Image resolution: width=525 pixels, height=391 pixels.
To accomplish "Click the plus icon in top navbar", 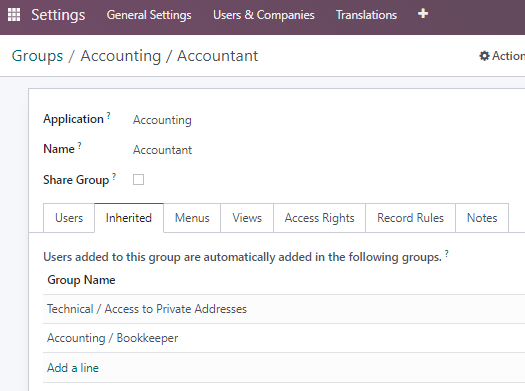I will [x=423, y=14].
